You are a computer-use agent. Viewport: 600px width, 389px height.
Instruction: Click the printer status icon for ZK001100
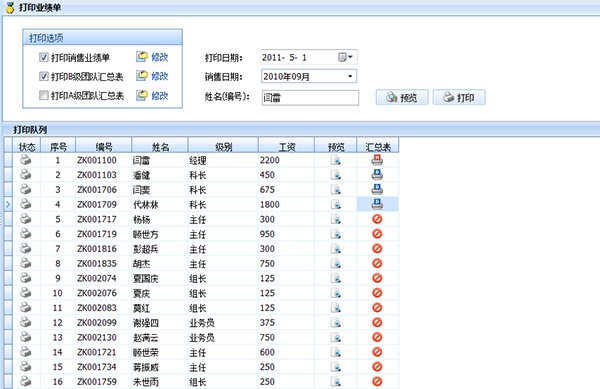[x=26, y=160]
